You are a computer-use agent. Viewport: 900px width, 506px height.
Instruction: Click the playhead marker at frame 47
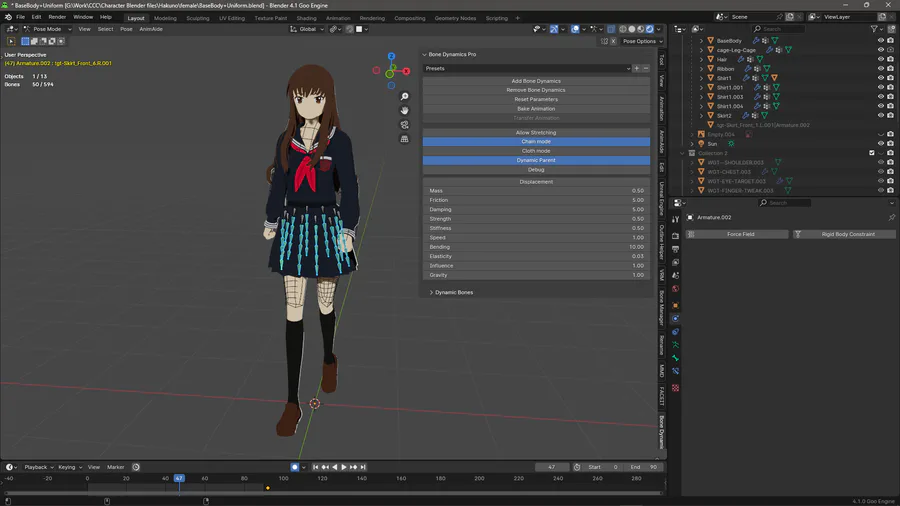tap(179, 478)
